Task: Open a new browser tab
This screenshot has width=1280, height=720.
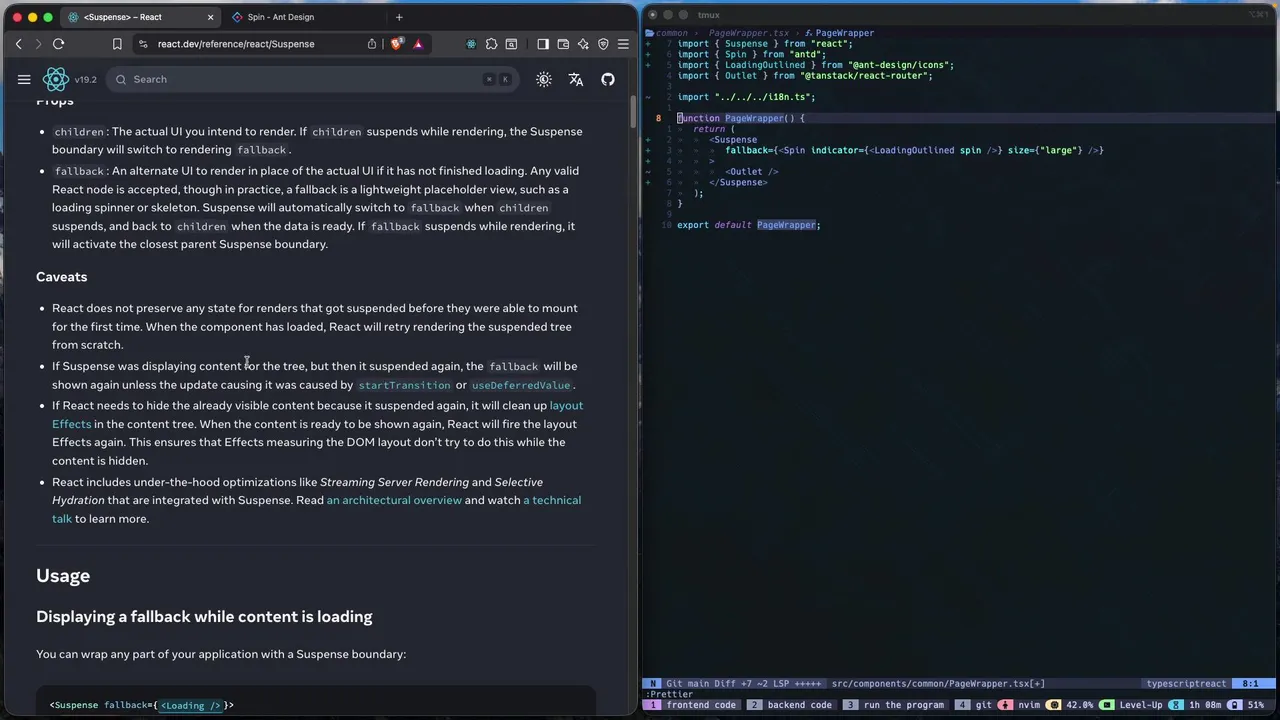Action: (x=399, y=17)
